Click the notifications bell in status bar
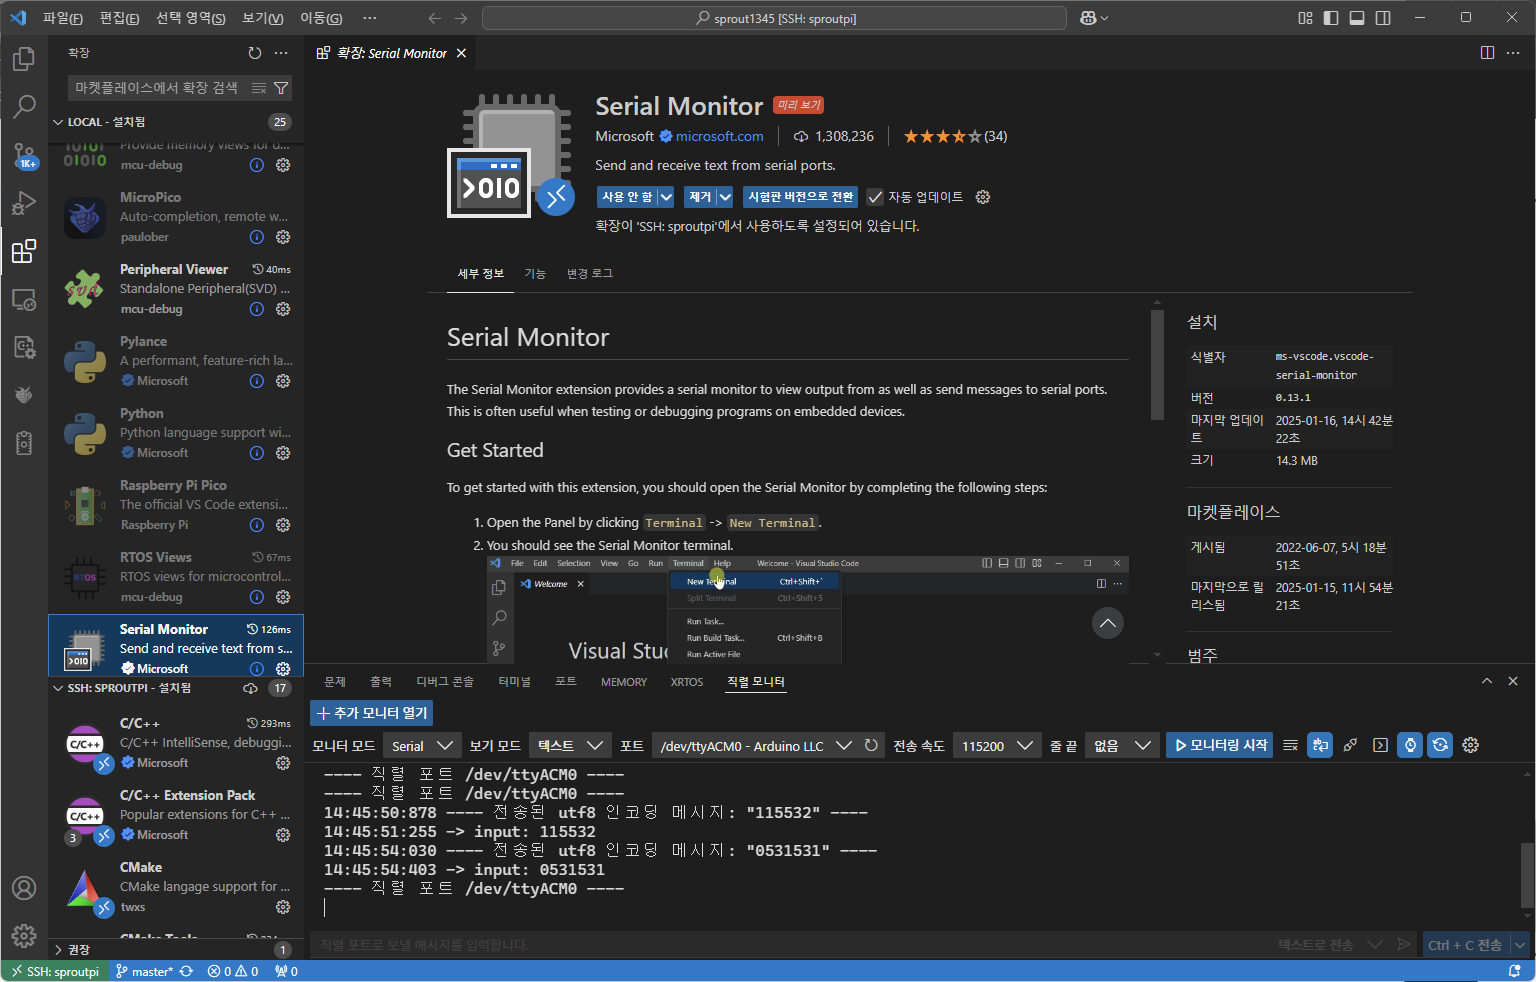 1514,971
